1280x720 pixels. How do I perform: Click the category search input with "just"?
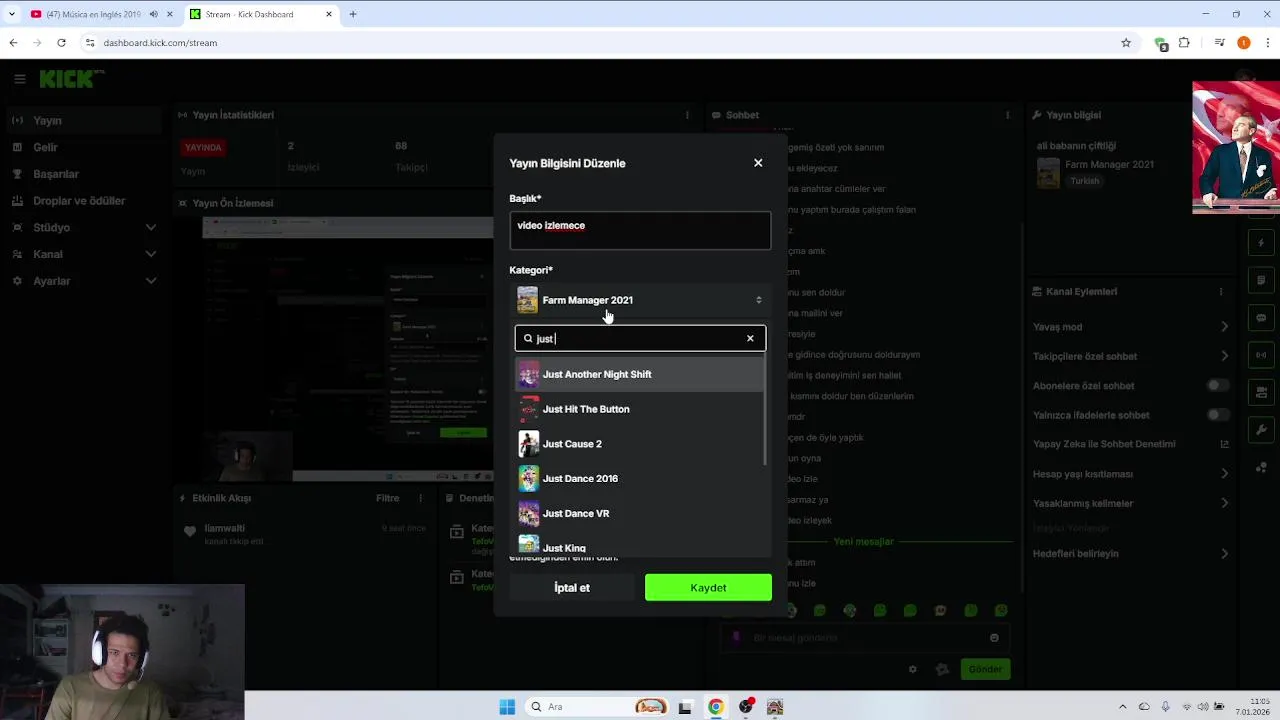pos(640,338)
